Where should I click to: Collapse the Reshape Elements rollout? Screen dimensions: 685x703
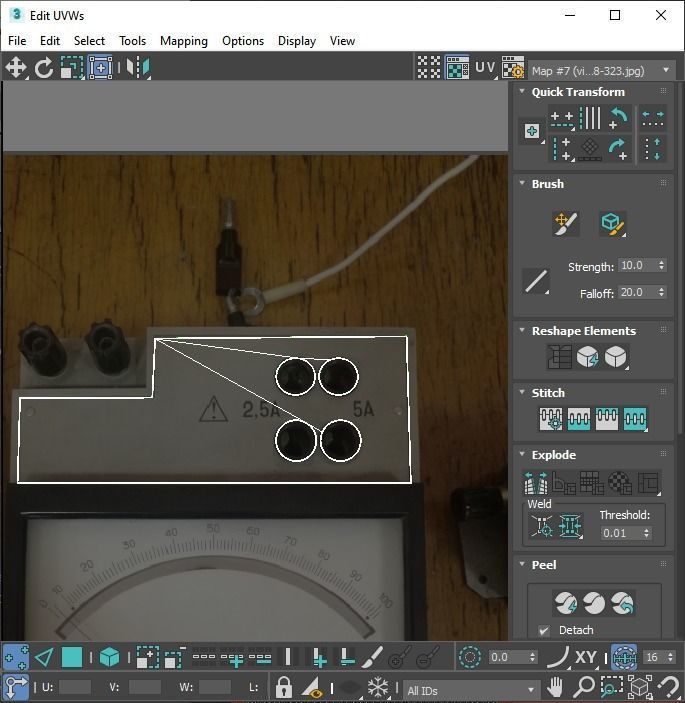(x=522, y=330)
